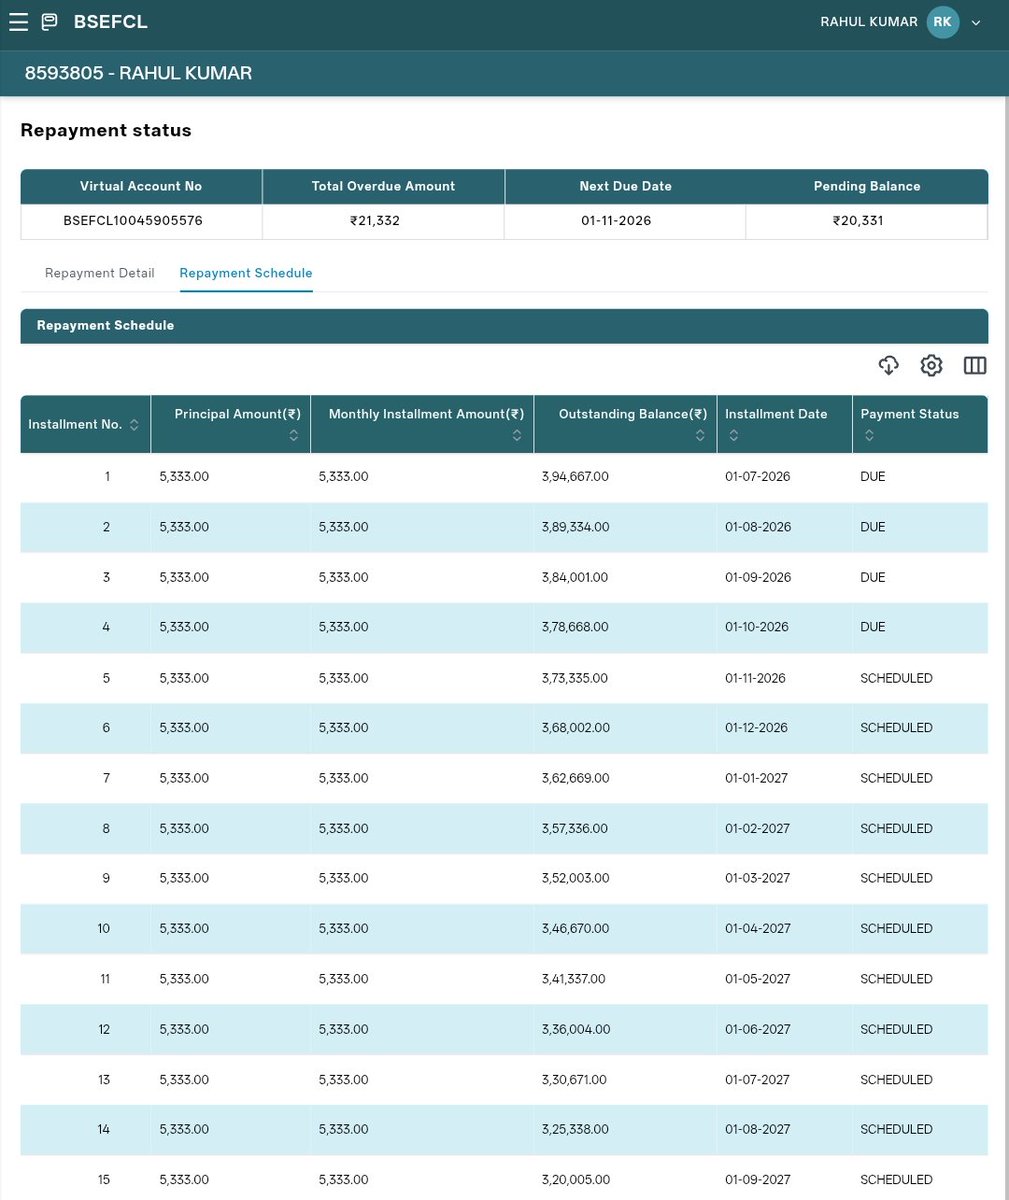Click next due date 01-11-2026

point(616,221)
